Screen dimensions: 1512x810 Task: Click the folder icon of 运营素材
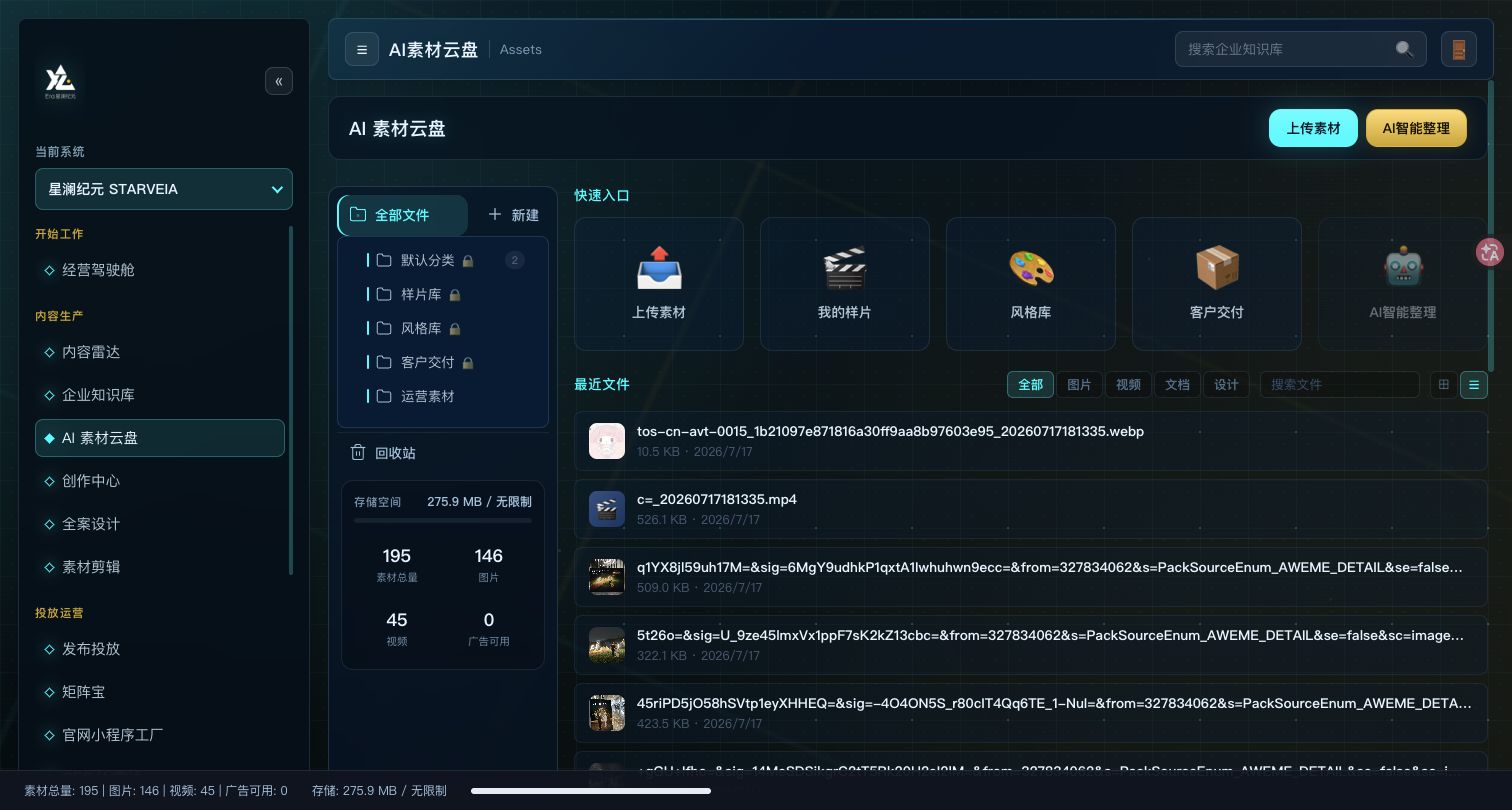(384, 396)
